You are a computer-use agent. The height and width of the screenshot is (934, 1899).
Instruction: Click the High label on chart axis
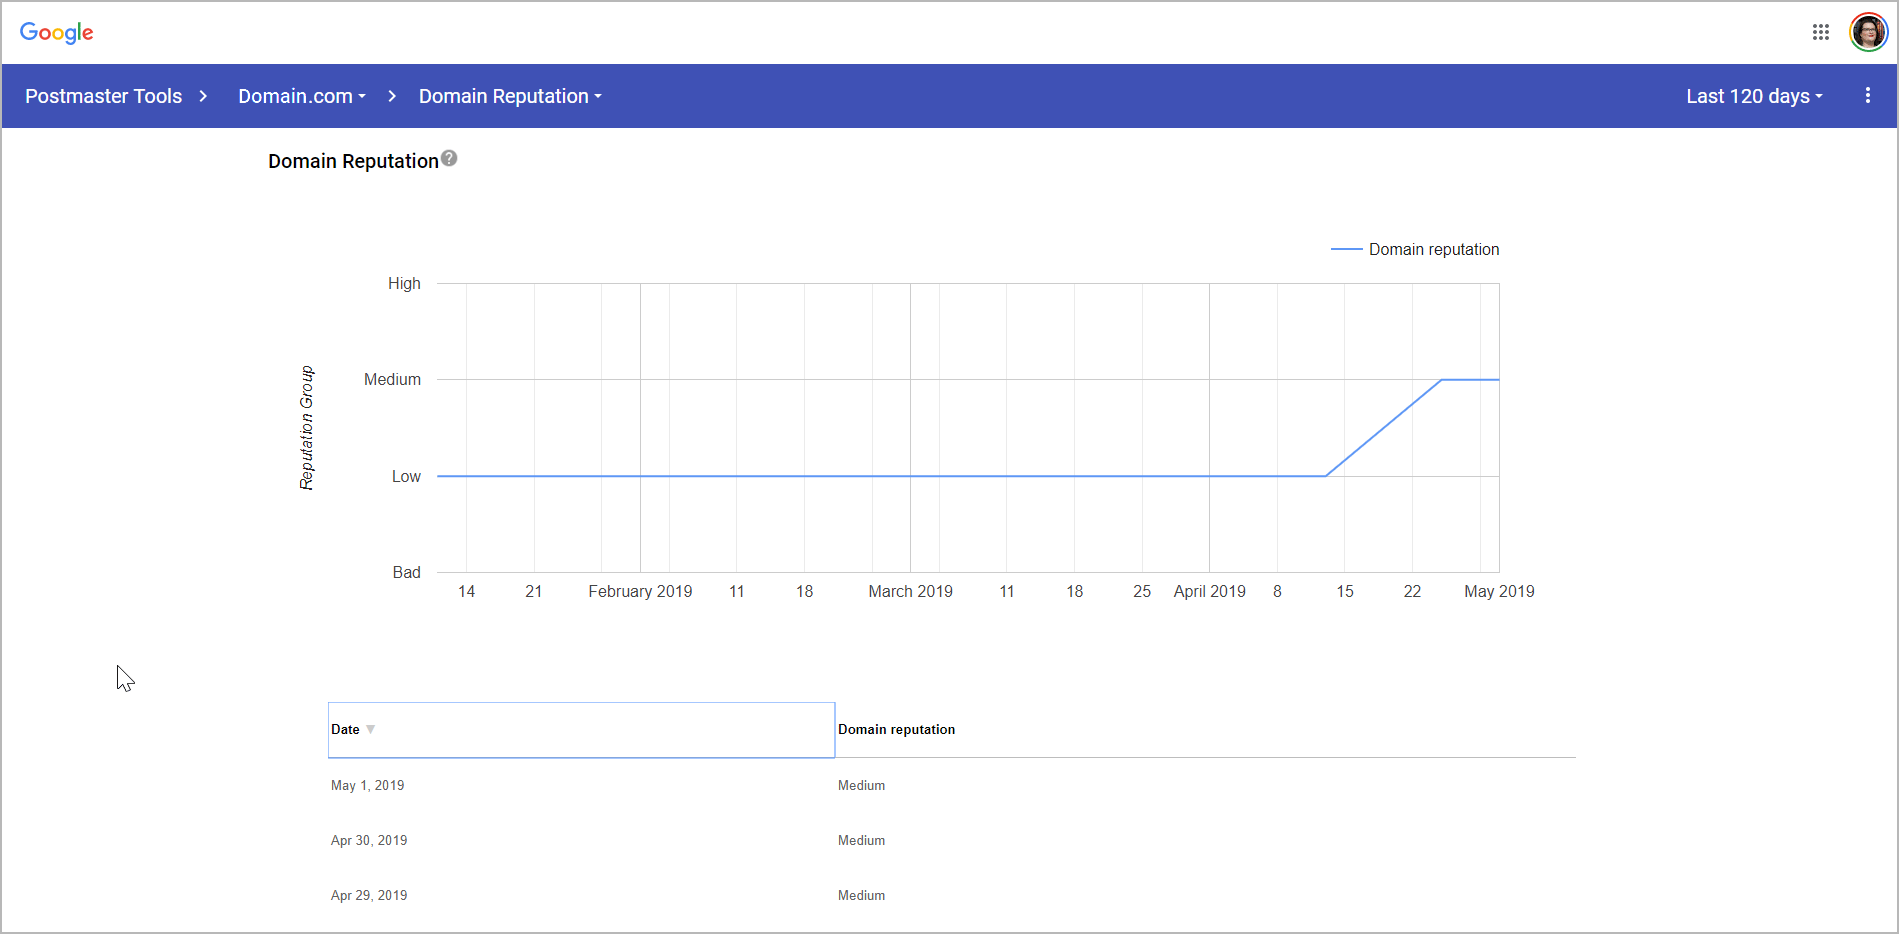click(x=404, y=283)
